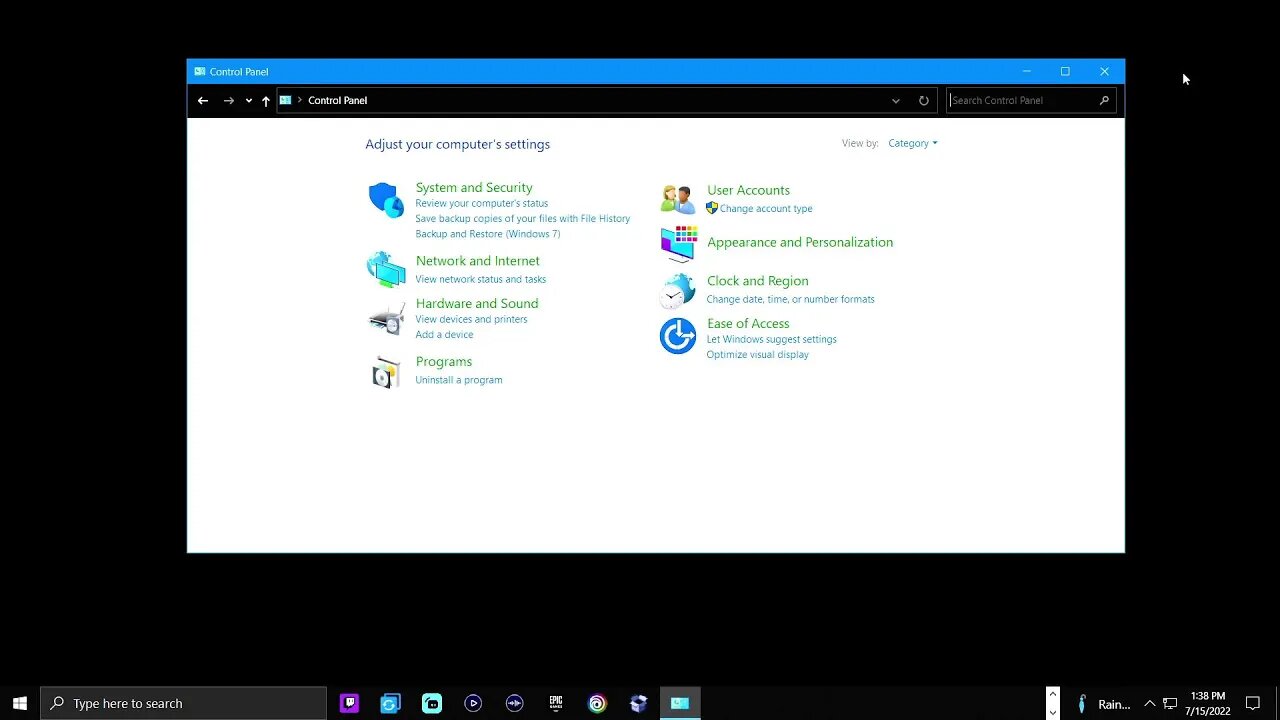Screen dimensions: 1280x720
Task: Open the Hardware and Sound printer icon
Action: pyautogui.click(x=386, y=319)
